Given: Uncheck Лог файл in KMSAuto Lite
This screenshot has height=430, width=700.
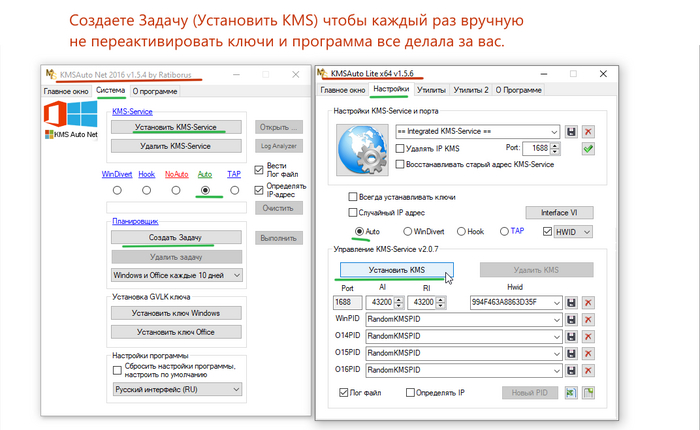Looking at the screenshot, I should coord(343,392).
